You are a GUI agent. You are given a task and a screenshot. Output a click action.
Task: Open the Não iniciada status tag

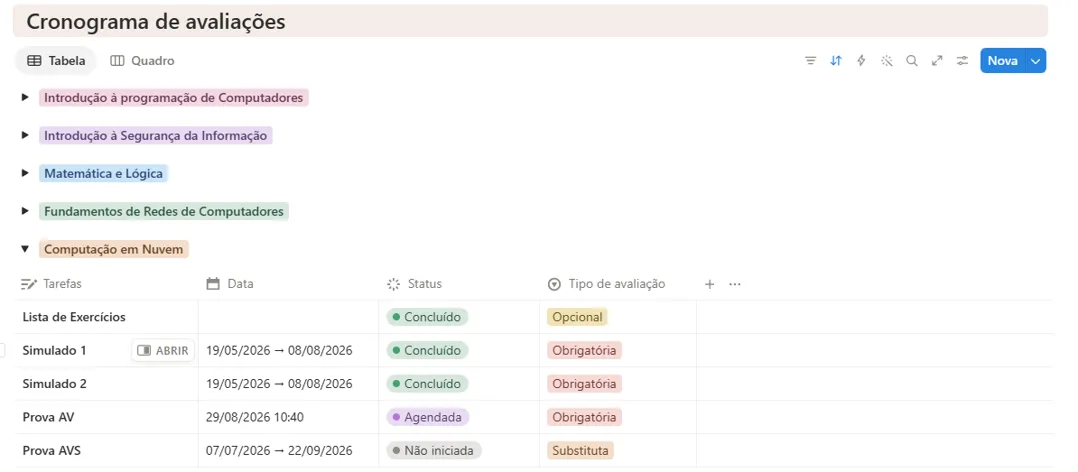coord(434,451)
